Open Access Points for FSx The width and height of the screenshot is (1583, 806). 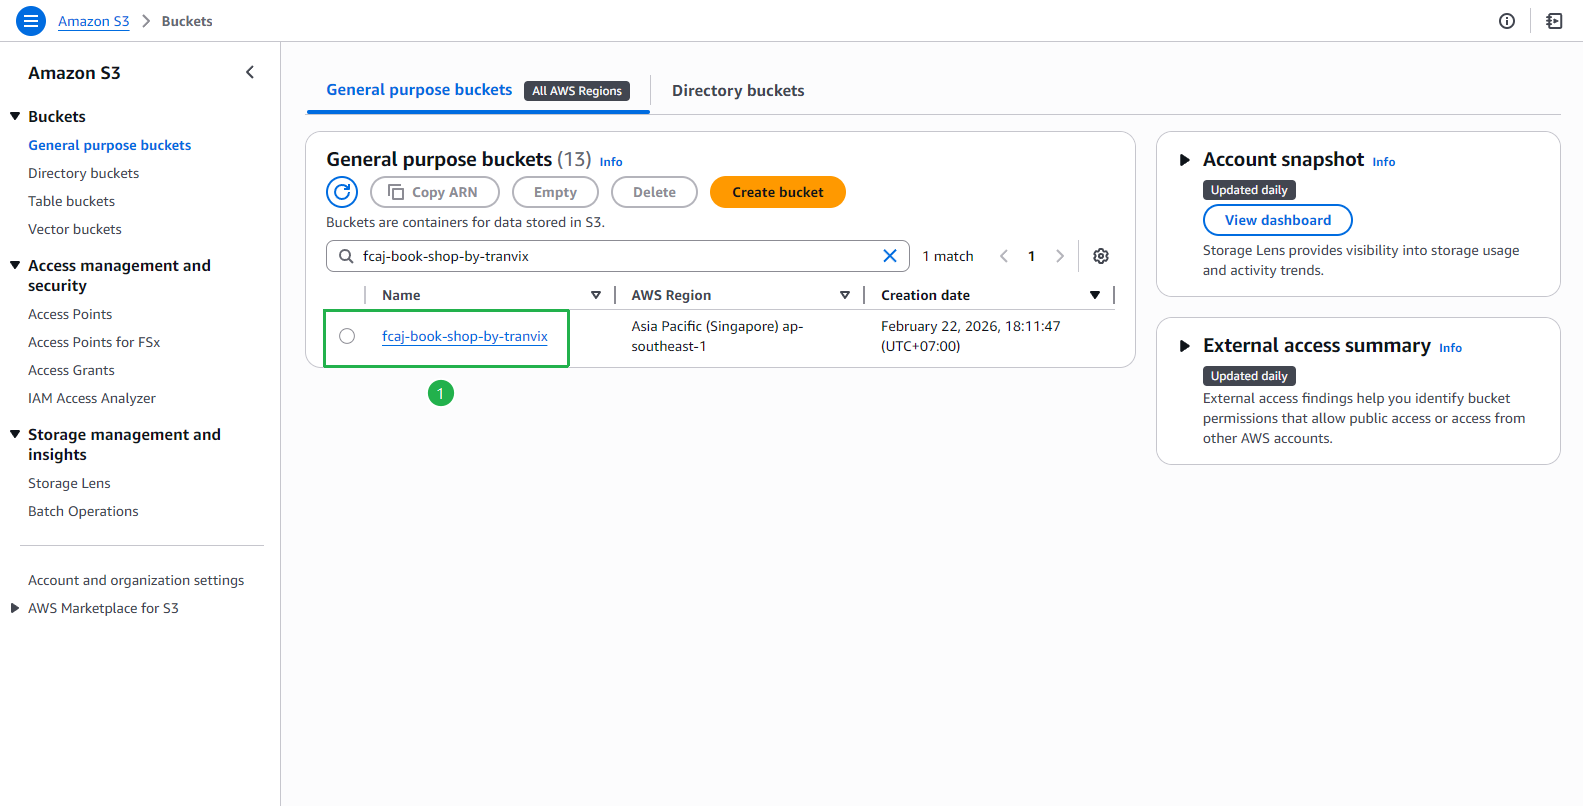click(x=94, y=342)
